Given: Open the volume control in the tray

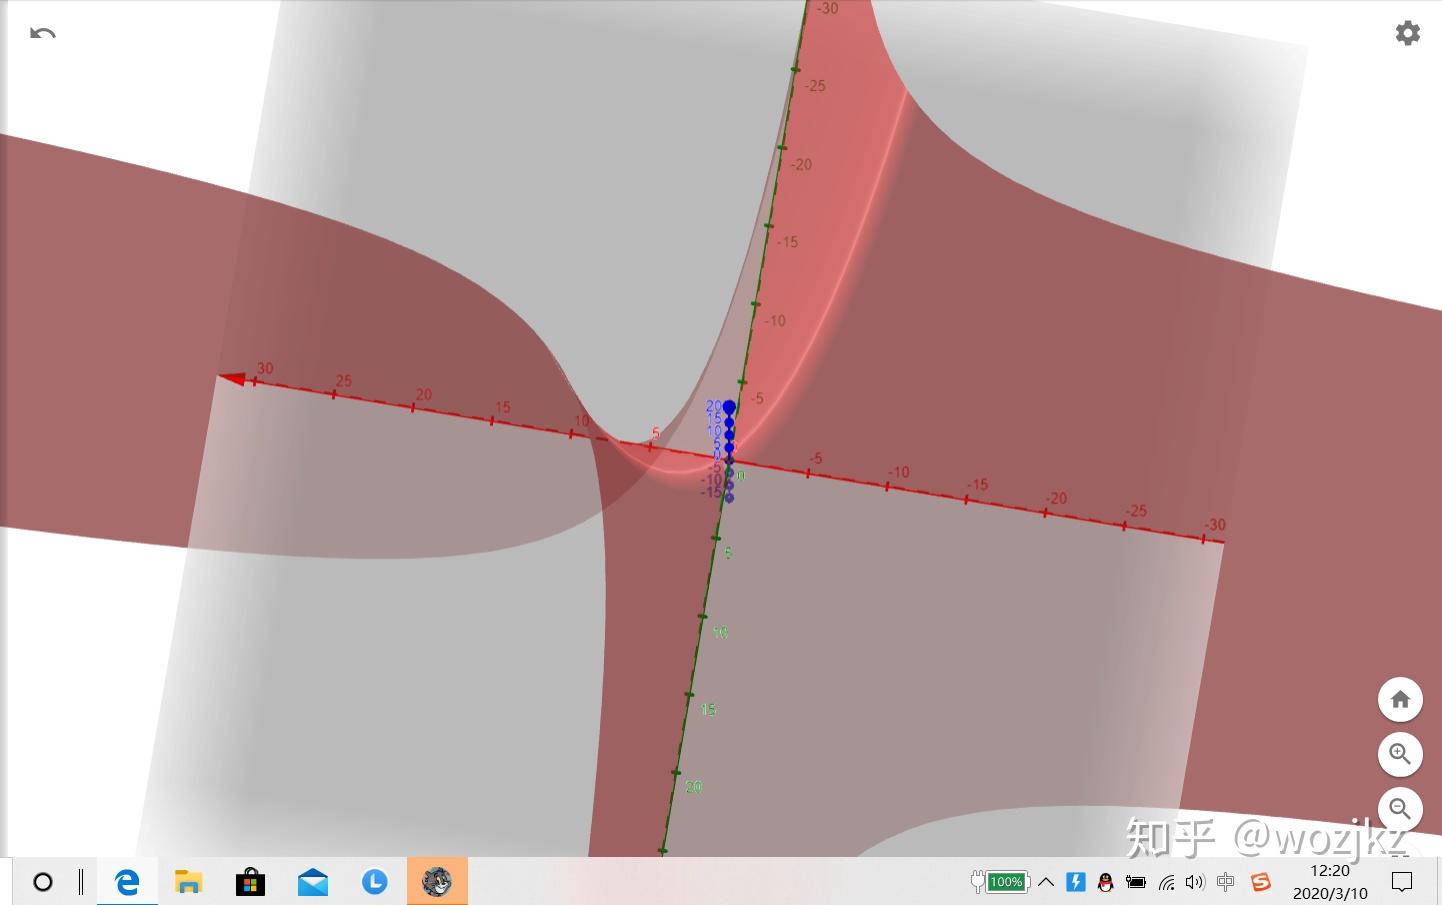Looking at the screenshot, I should pyautogui.click(x=1195, y=882).
